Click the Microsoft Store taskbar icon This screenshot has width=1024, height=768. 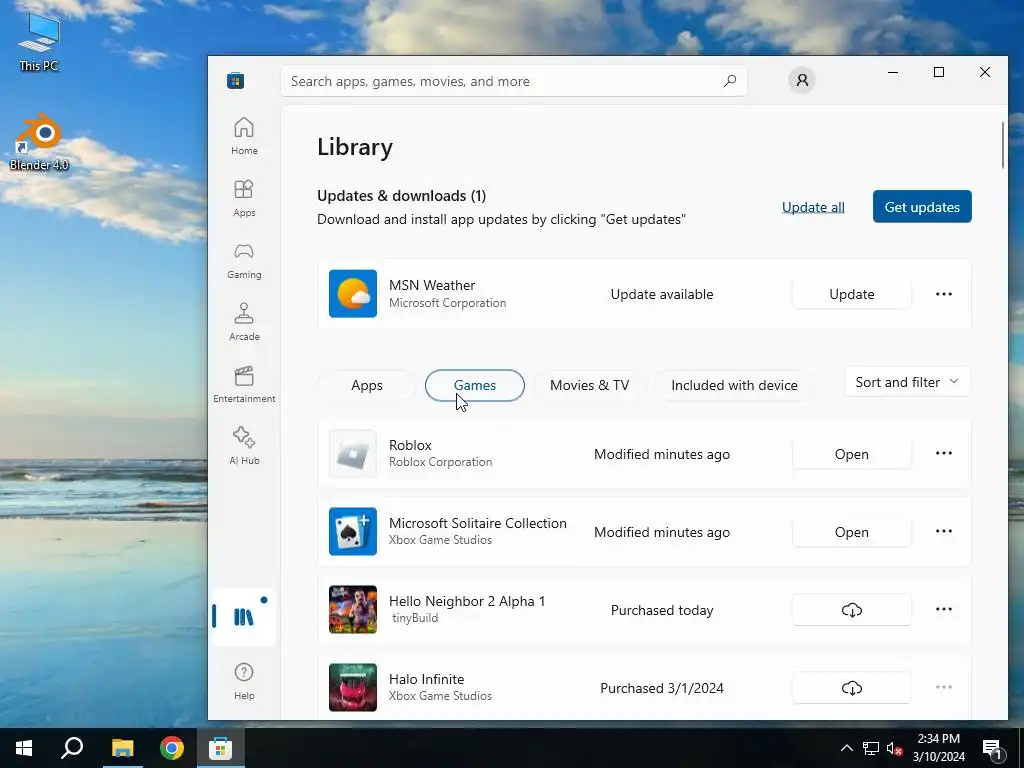point(221,748)
